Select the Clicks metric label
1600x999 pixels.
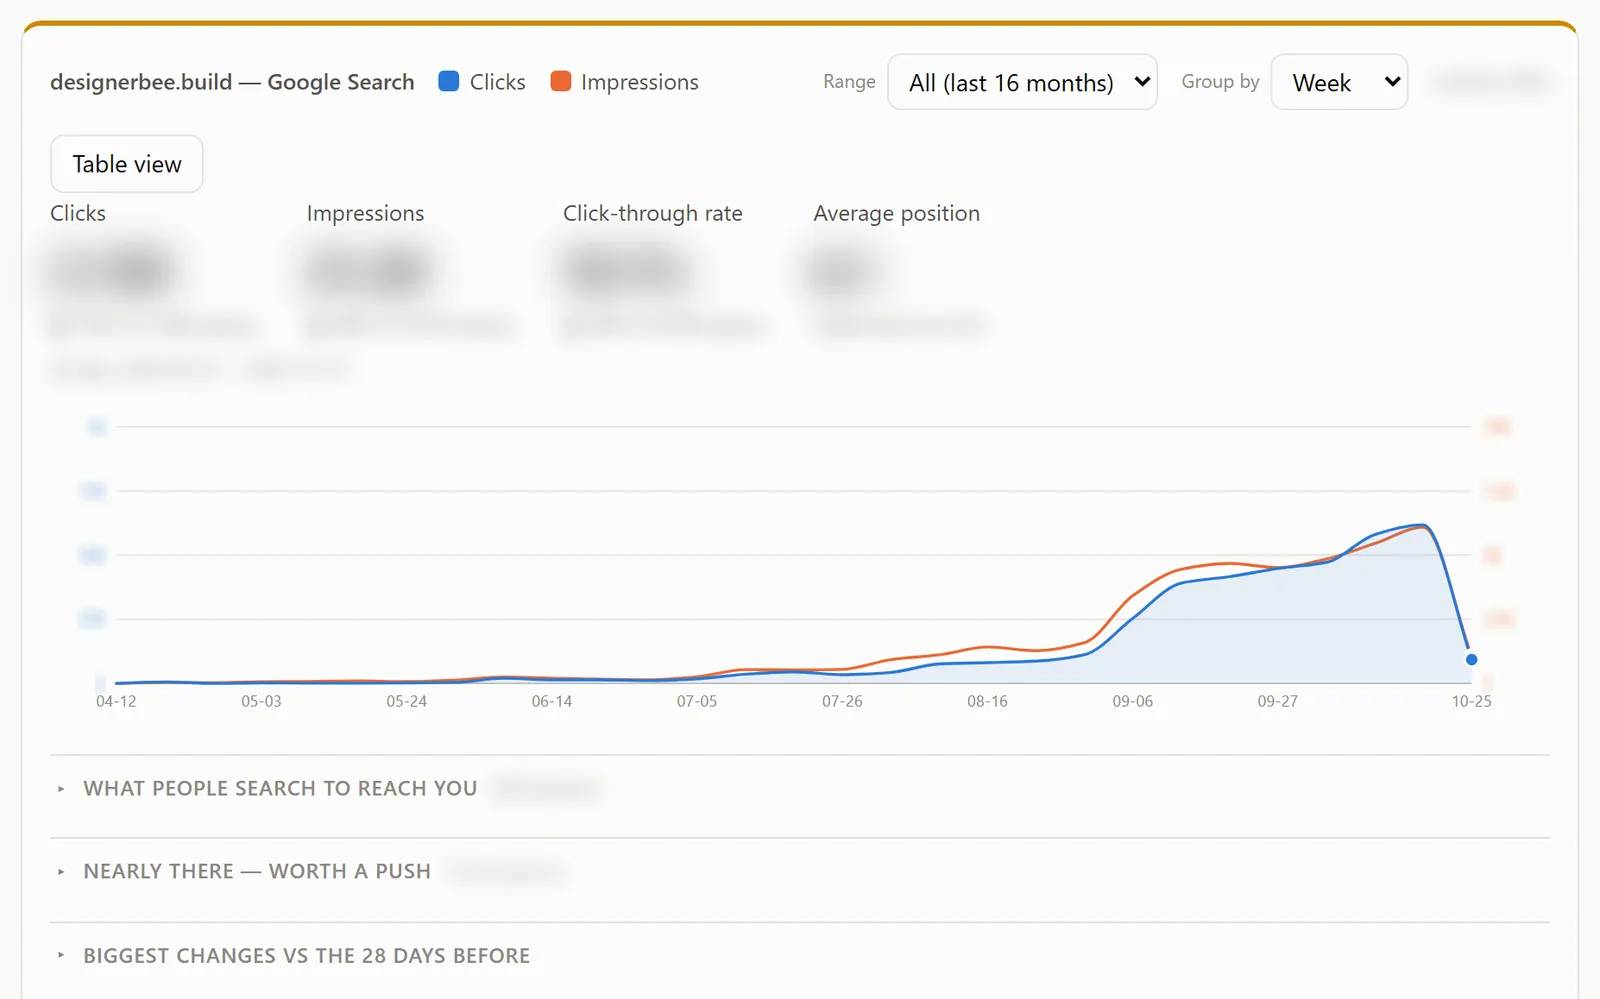pyautogui.click(x=78, y=213)
